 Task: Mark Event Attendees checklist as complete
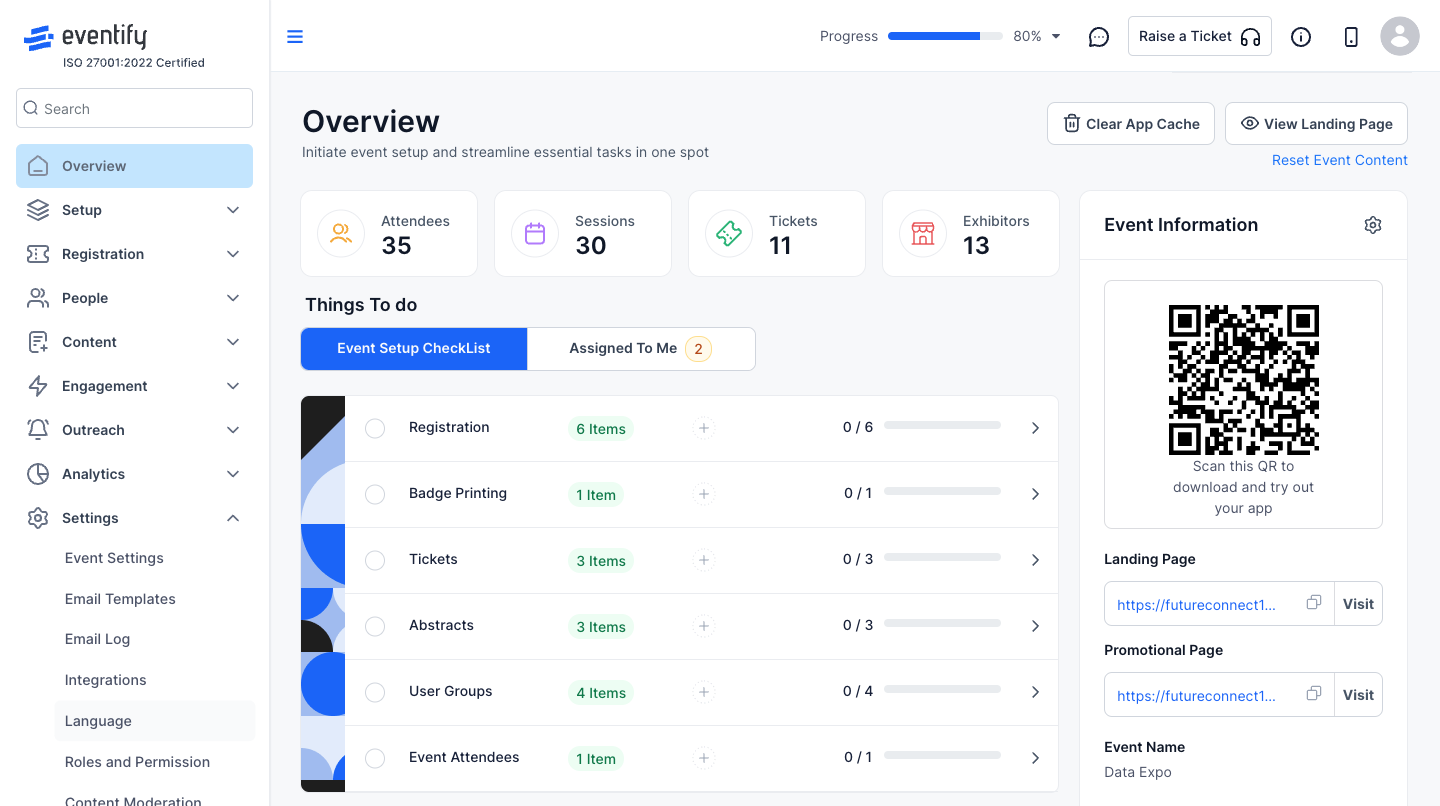pyautogui.click(x=375, y=758)
